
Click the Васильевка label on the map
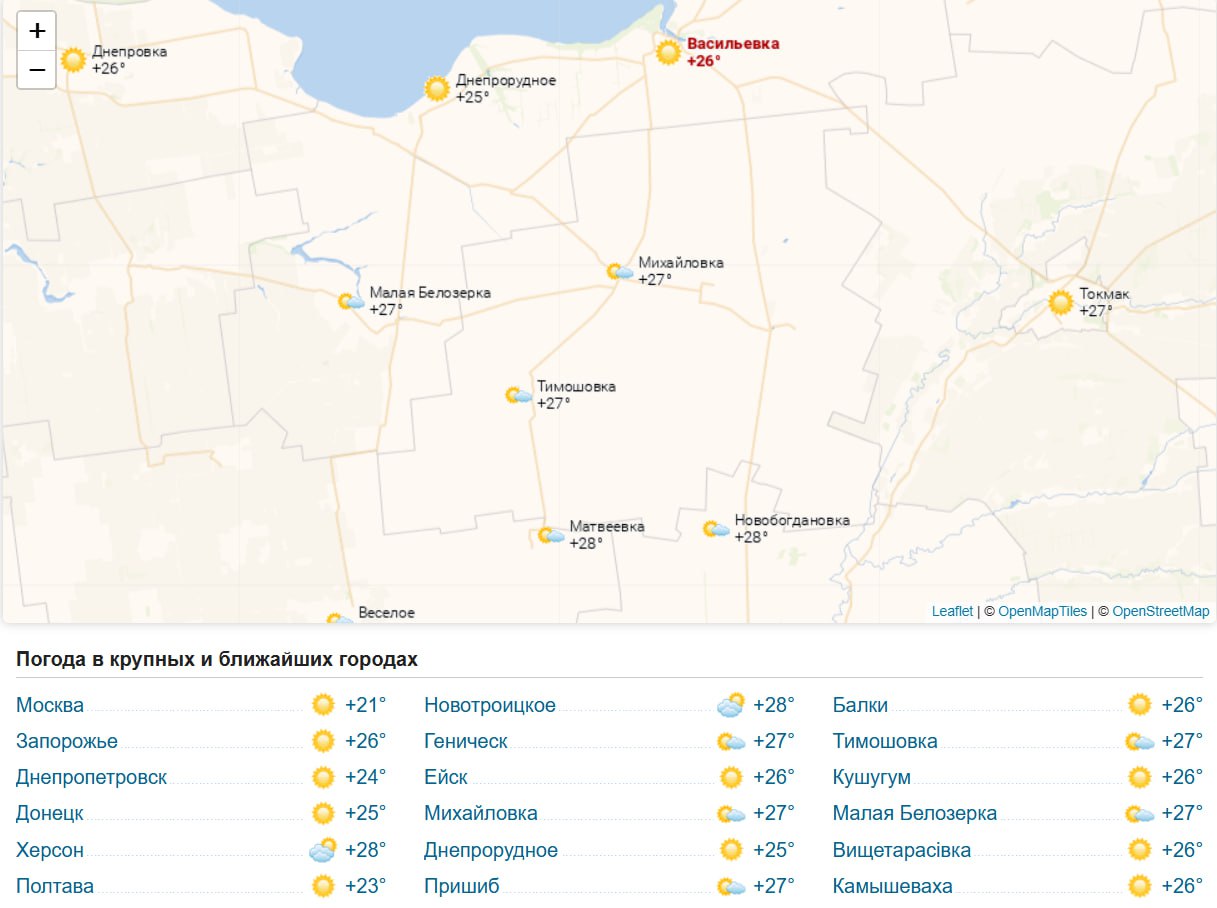733,44
